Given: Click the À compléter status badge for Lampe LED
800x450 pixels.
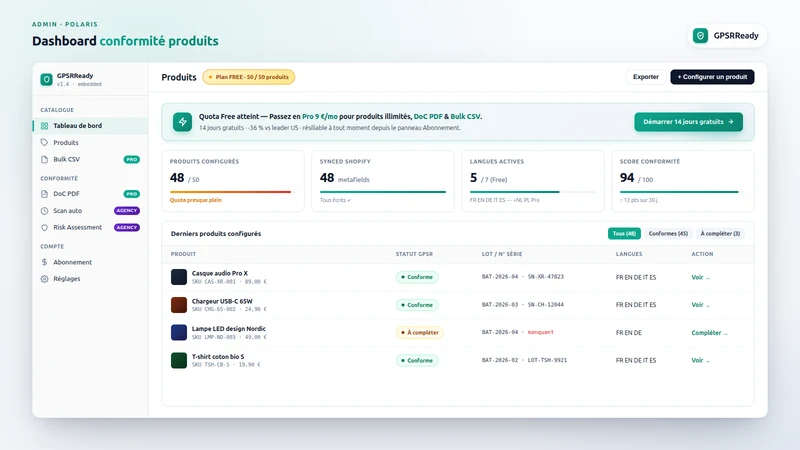Looking at the screenshot, I should pyautogui.click(x=420, y=333).
